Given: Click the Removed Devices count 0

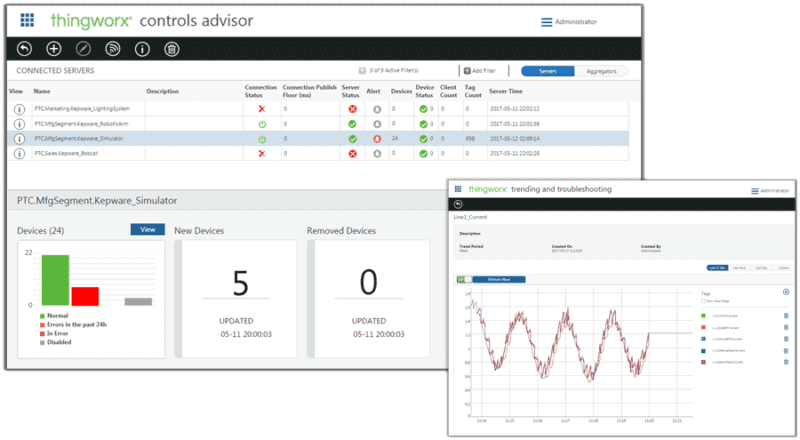Looking at the screenshot, I should [368, 282].
